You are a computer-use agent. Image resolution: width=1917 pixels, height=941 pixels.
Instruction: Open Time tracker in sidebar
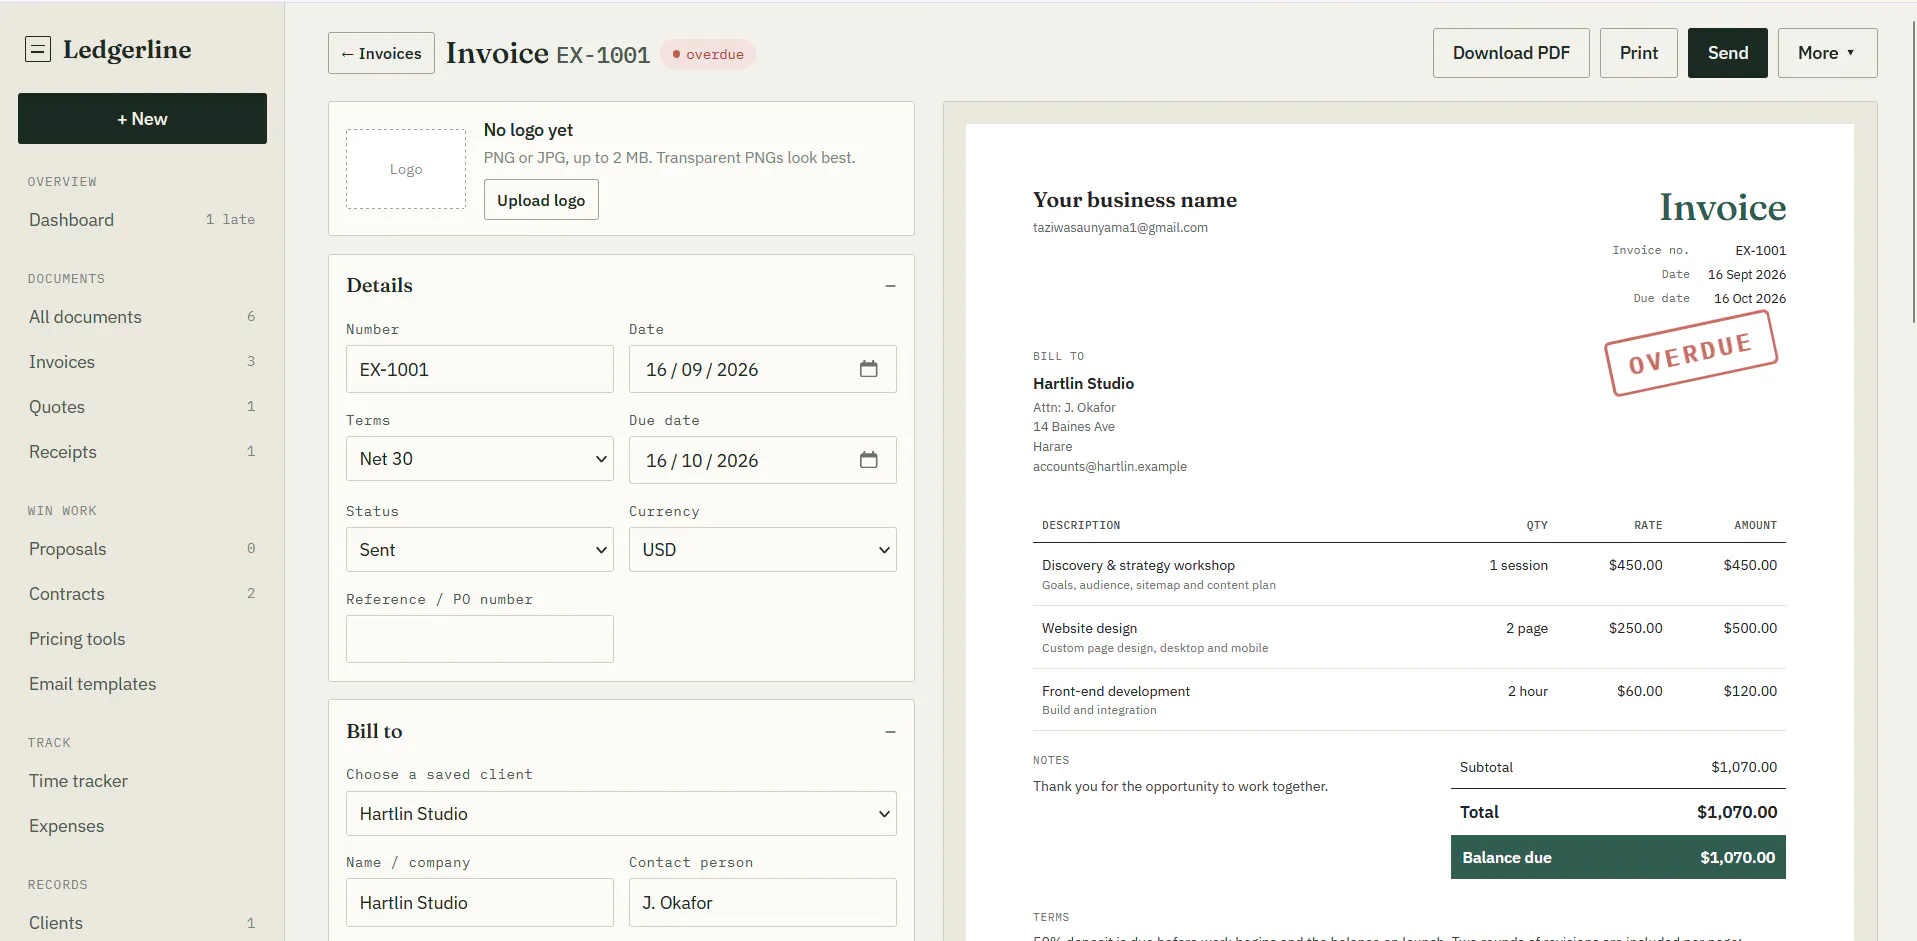click(x=142, y=781)
